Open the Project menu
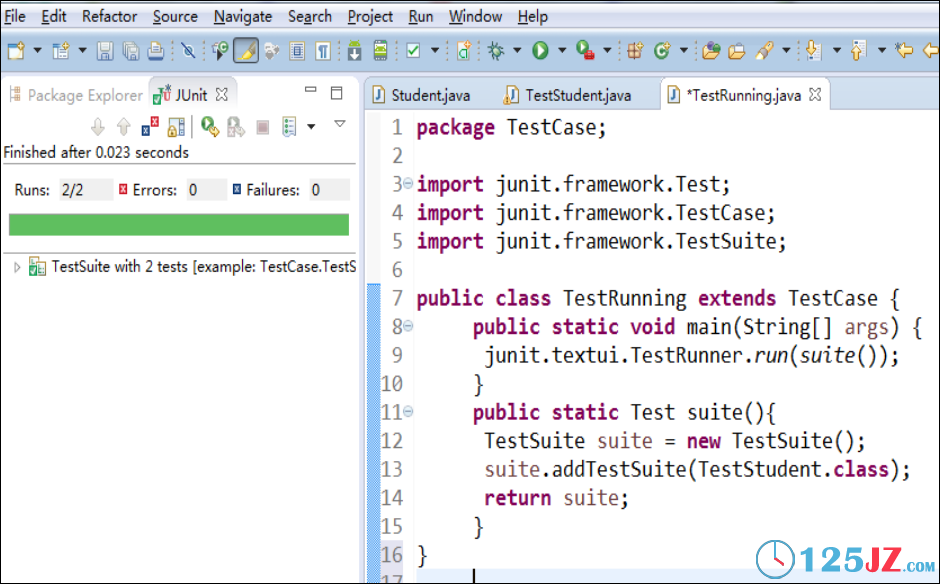This screenshot has width=940, height=584. point(370,16)
